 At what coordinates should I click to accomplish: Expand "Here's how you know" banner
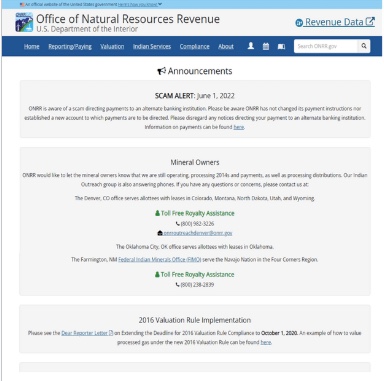140,4
